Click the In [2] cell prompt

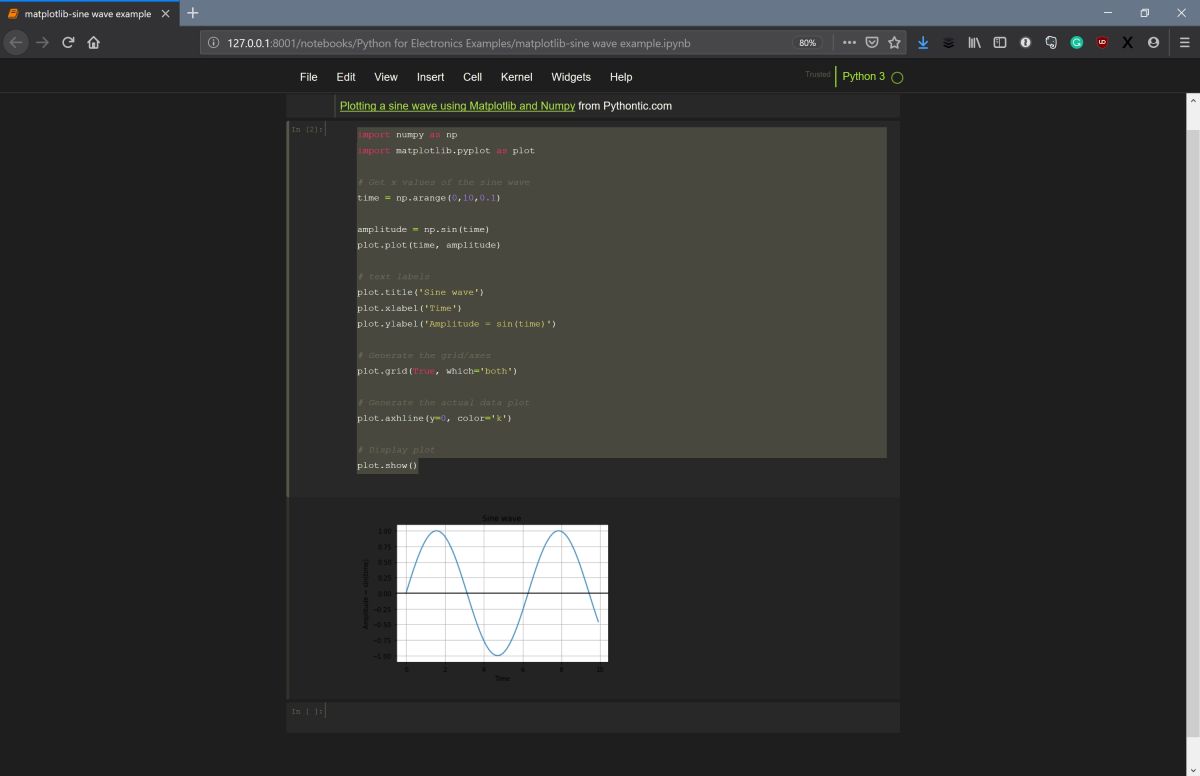click(307, 130)
